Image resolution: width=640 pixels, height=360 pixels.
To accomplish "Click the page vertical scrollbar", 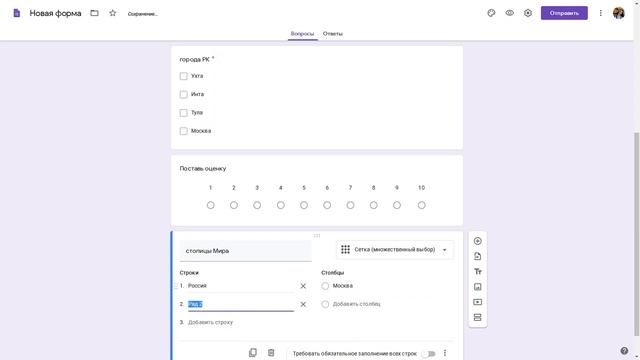I will 636,233.
